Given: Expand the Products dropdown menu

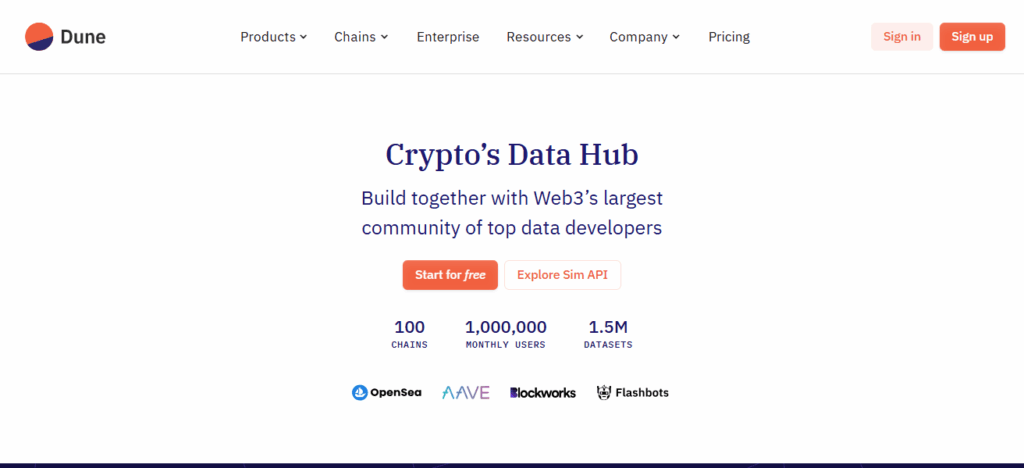Looking at the screenshot, I should (274, 37).
